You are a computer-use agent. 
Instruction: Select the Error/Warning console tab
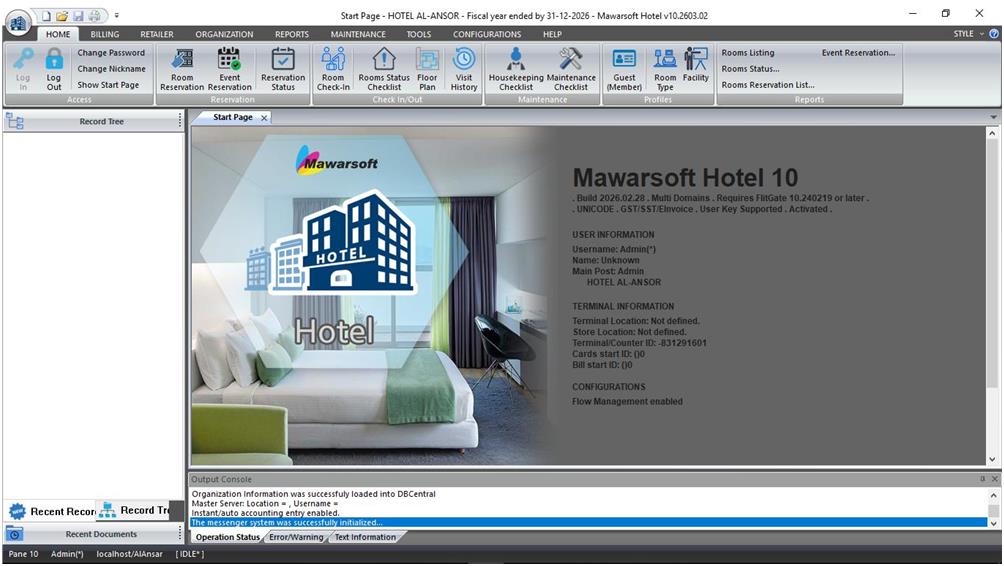(x=294, y=538)
